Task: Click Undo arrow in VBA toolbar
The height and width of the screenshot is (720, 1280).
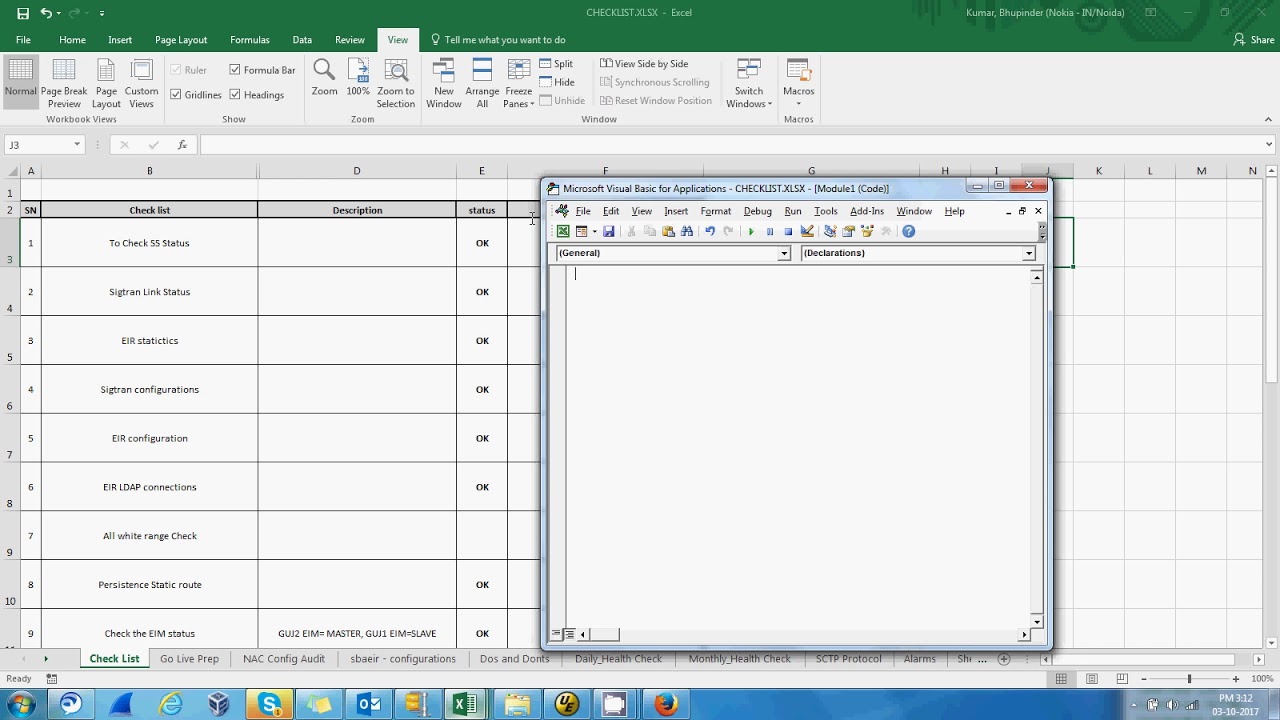Action: pos(710,231)
